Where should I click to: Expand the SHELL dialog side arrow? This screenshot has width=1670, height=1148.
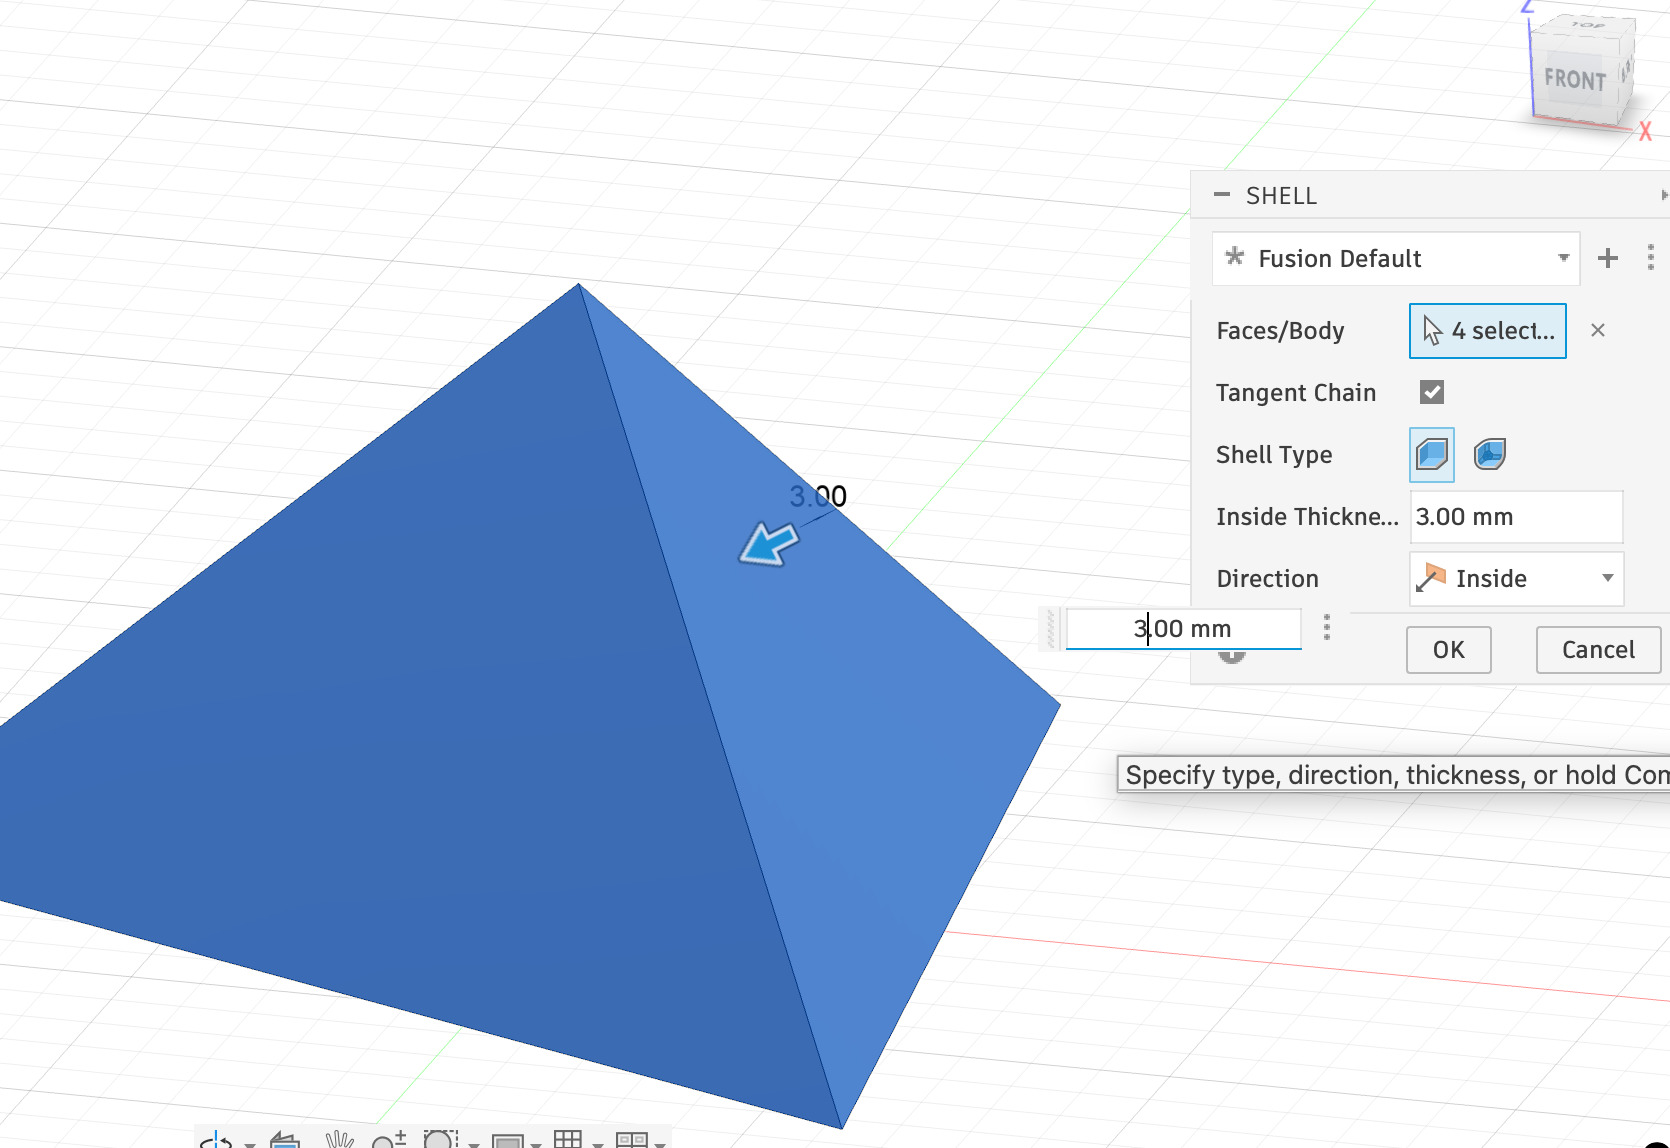click(1664, 195)
